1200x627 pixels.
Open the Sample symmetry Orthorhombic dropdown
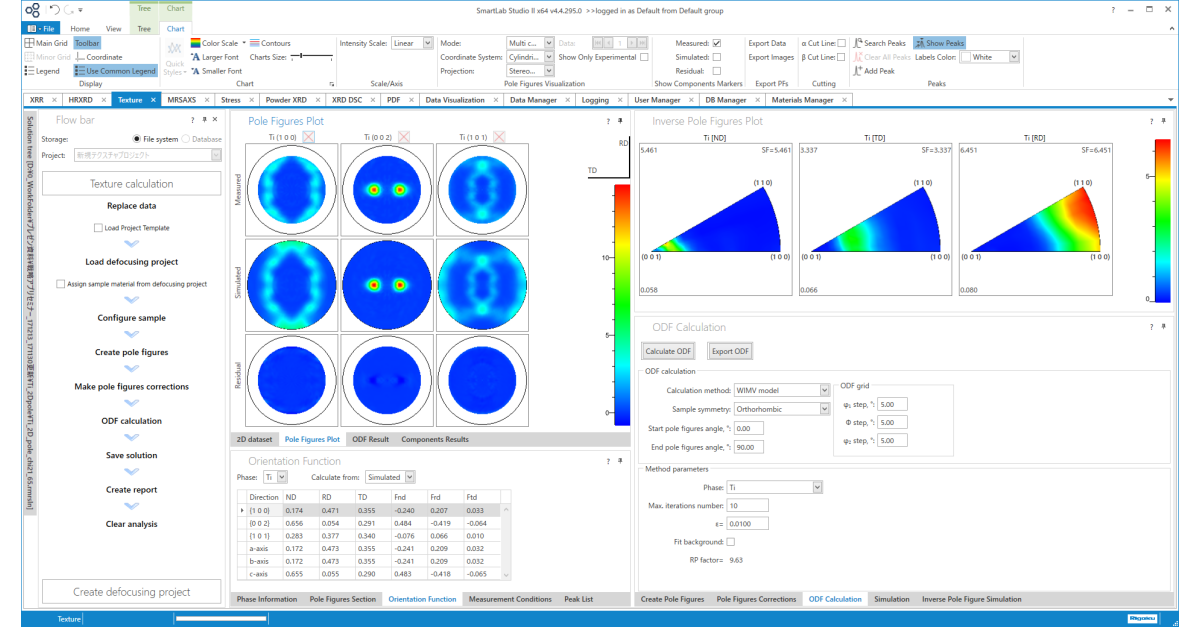click(x=782, y=409)
